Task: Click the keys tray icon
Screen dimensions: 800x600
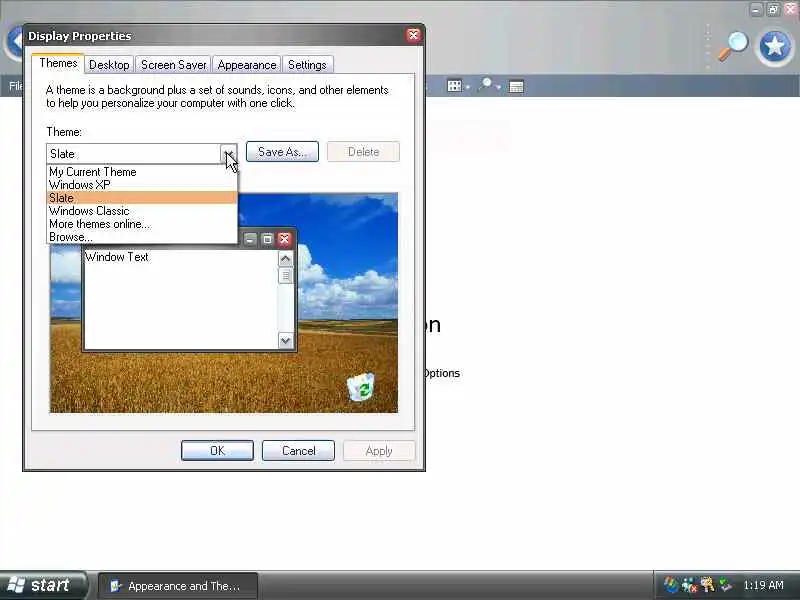Action: tap(707, 585)
